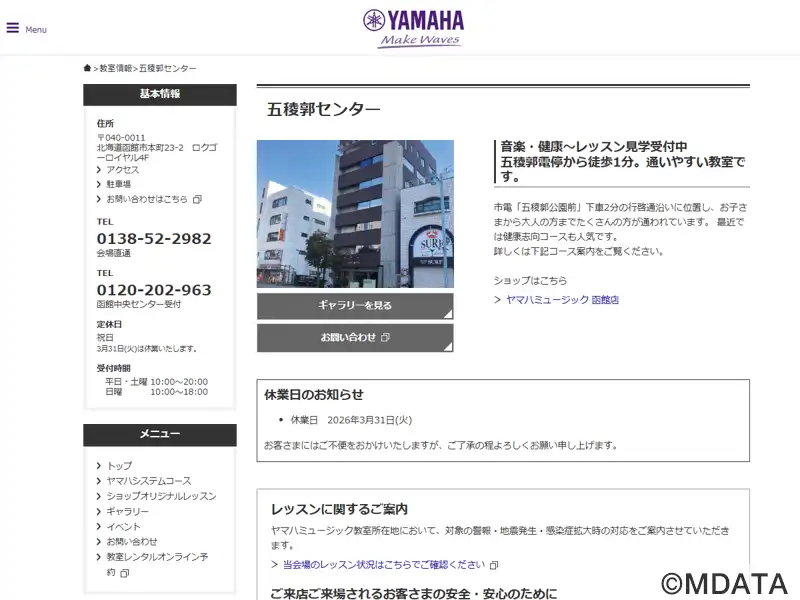Viewport: 800px width, 600px height.
Task: Select トップ in the メニュー list
Action: point(119,466)
